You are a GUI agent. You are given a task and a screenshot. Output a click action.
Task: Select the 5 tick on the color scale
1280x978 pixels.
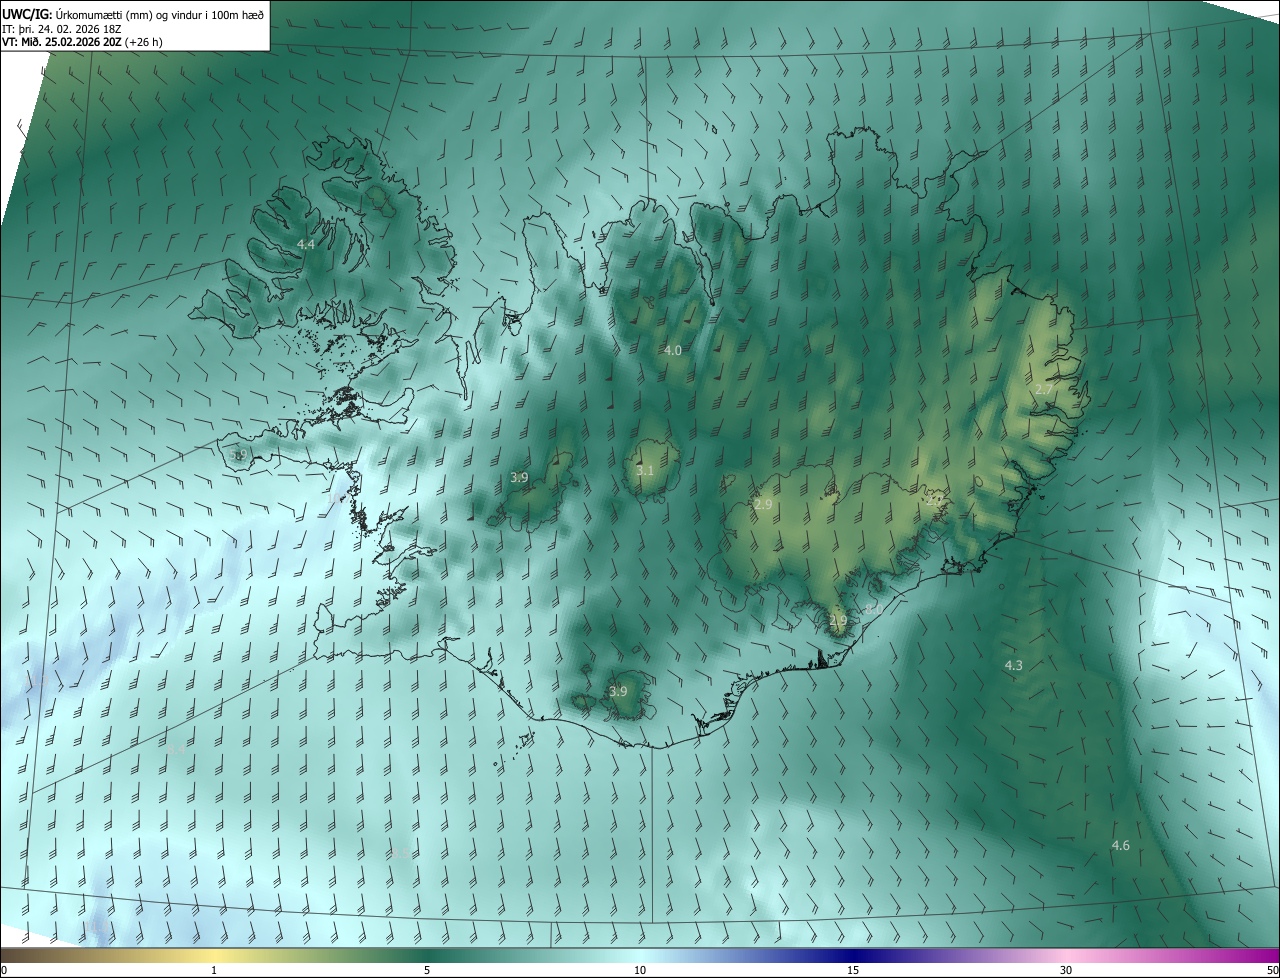pyautogui.click(x=427, y=971)
